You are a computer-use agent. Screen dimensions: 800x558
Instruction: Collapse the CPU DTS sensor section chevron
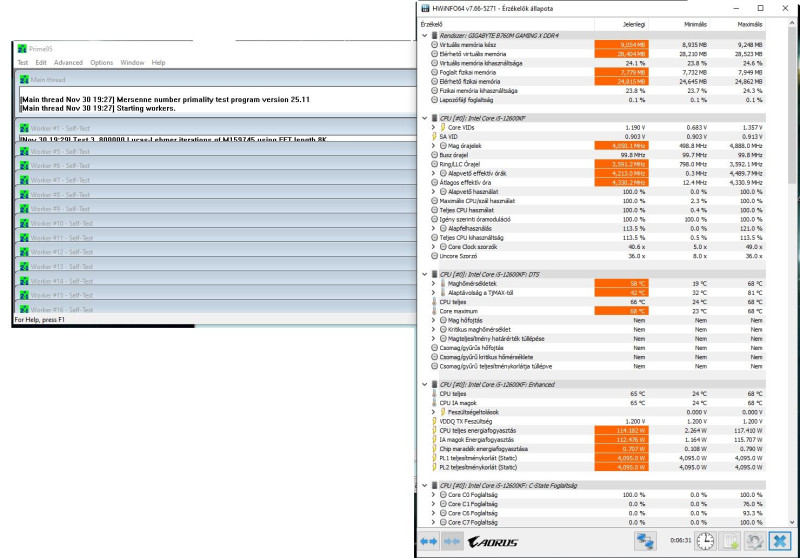click(424, 274)
